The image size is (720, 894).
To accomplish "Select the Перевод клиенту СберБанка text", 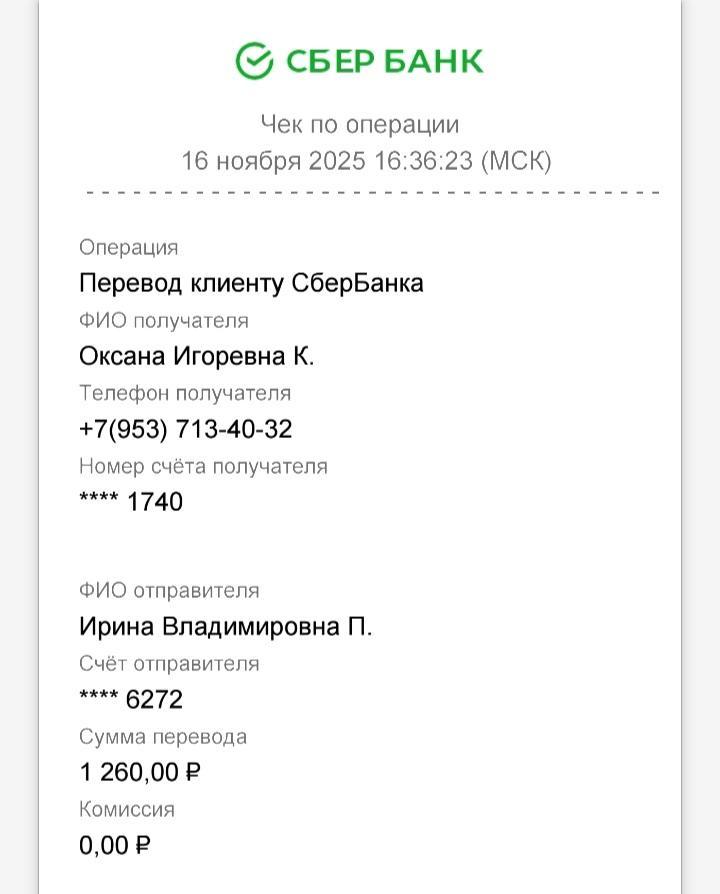I will 251,283.
